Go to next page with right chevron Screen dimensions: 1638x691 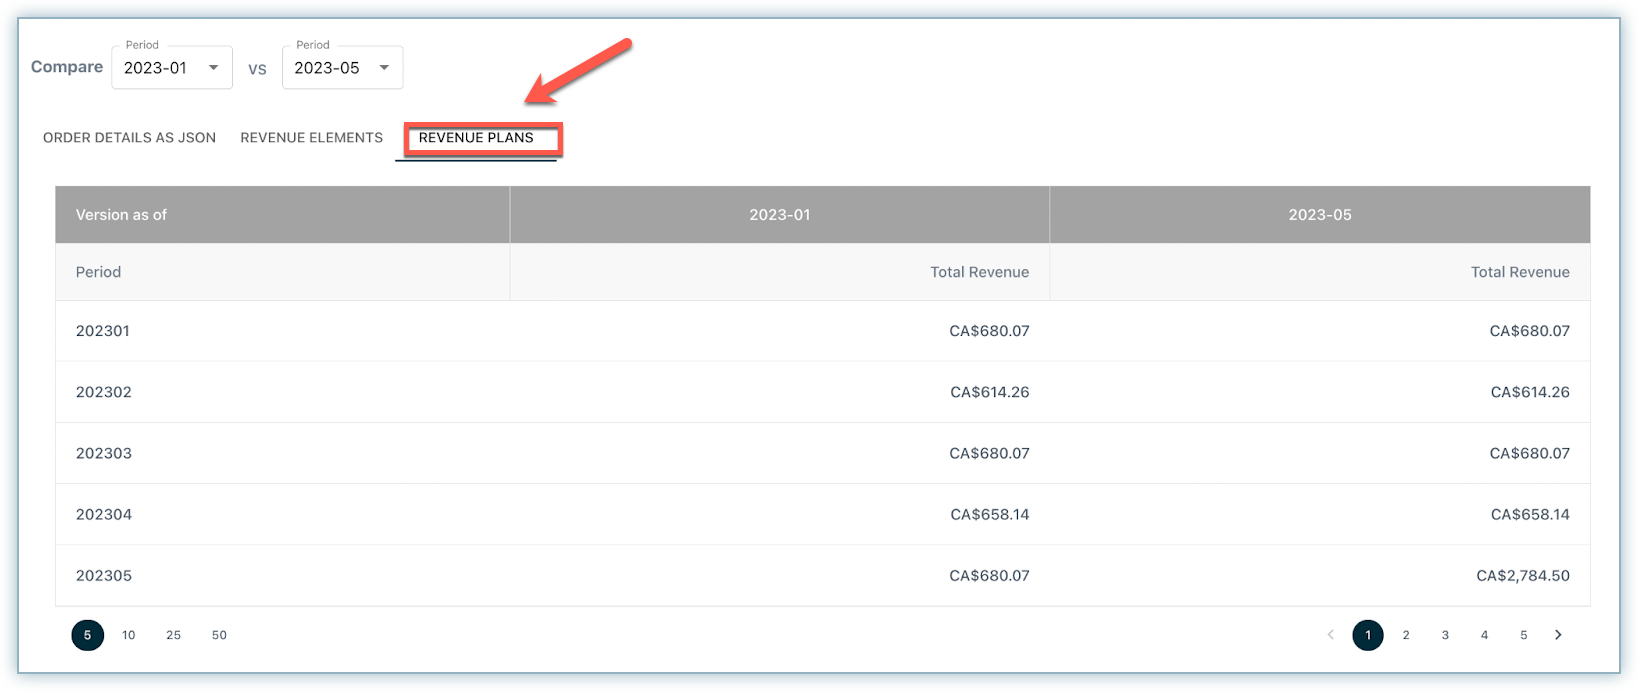tap(1558, 635)
